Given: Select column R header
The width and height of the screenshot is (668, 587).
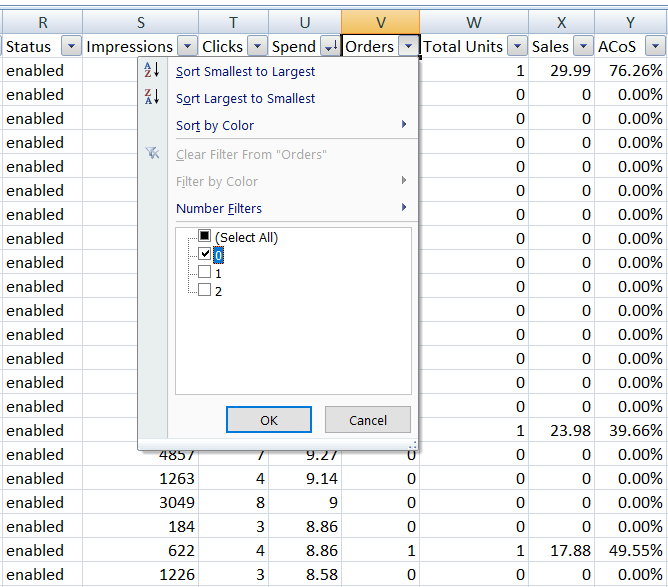Looking at the screenshot, I should [x=43, y=22].
